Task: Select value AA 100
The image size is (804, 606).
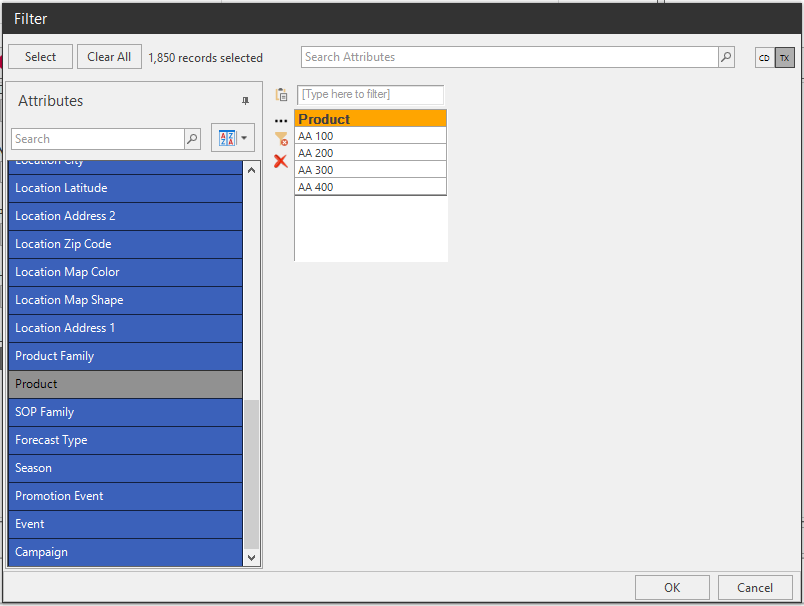Action: tap(370, 136)
